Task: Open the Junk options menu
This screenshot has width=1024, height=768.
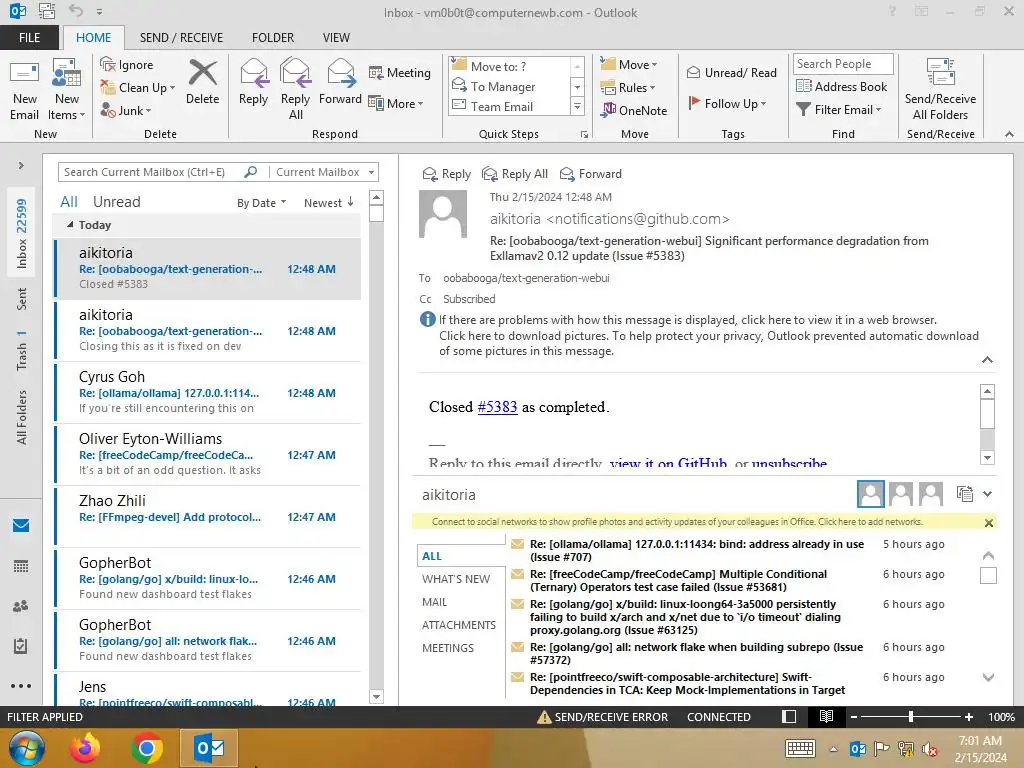Action: pos(126,111)
